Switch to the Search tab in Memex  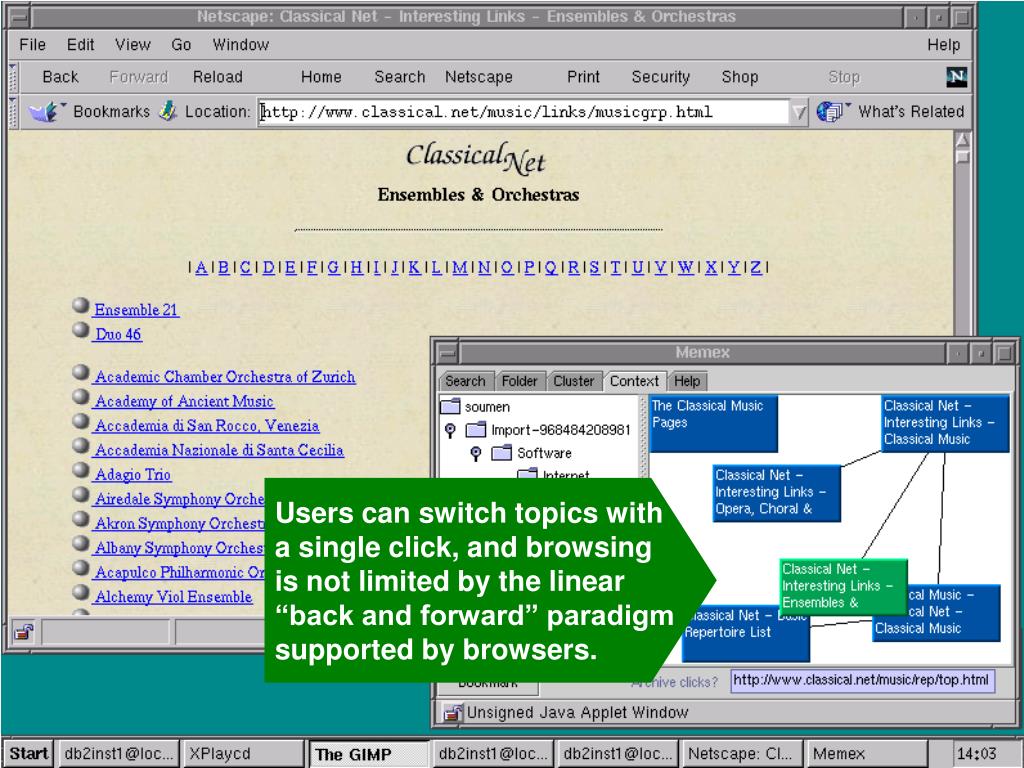465,381
